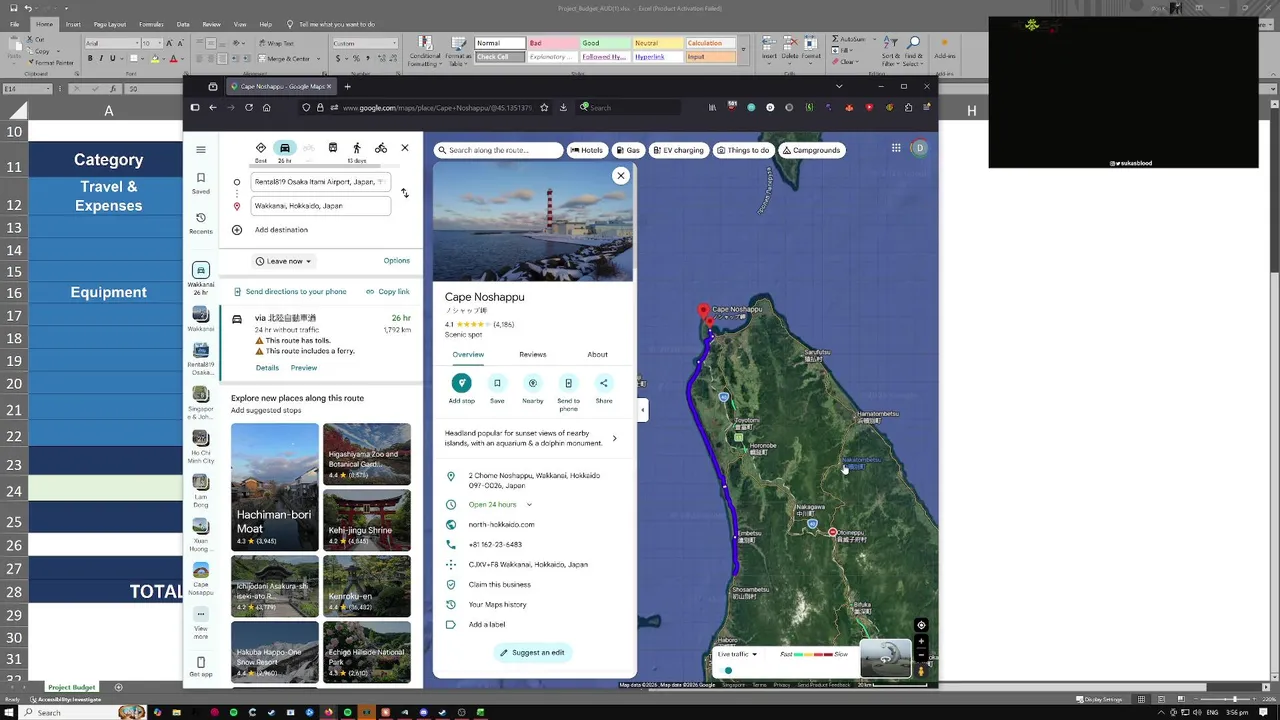Click the show your location button on map
Screen dimensions: 1280x720
pyautogui.click(x=921, y=626)
